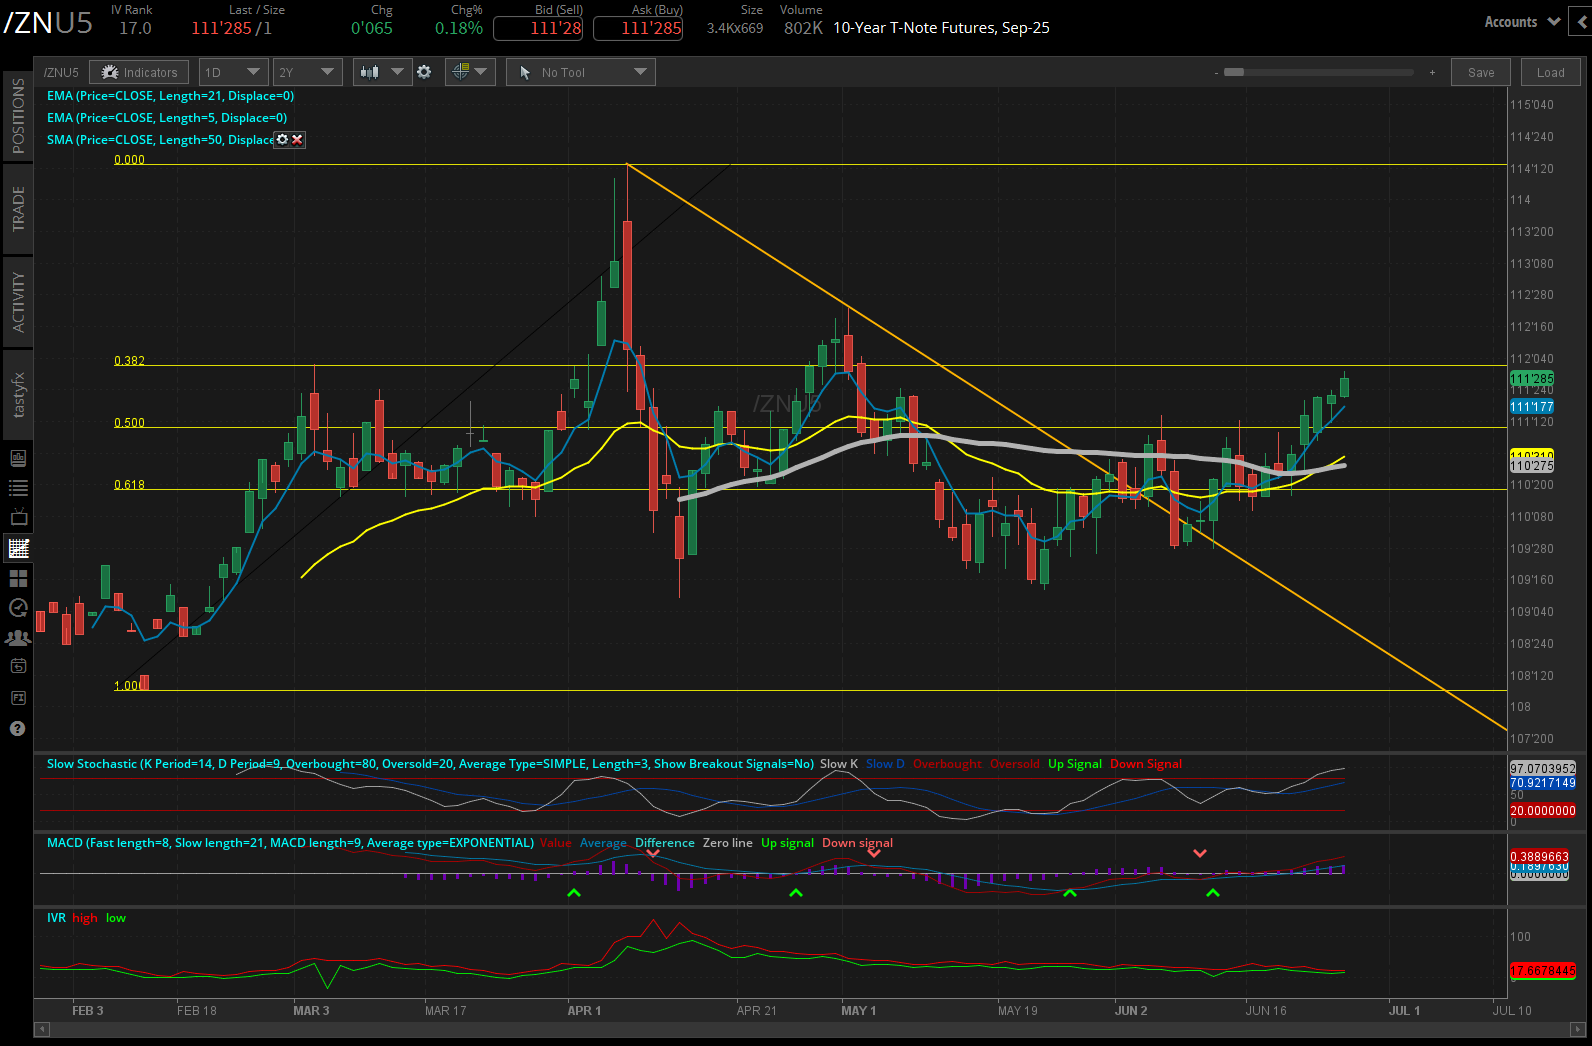
Task: Click the green 111'285 price axis tag
Action: (x=1532, y=379)
